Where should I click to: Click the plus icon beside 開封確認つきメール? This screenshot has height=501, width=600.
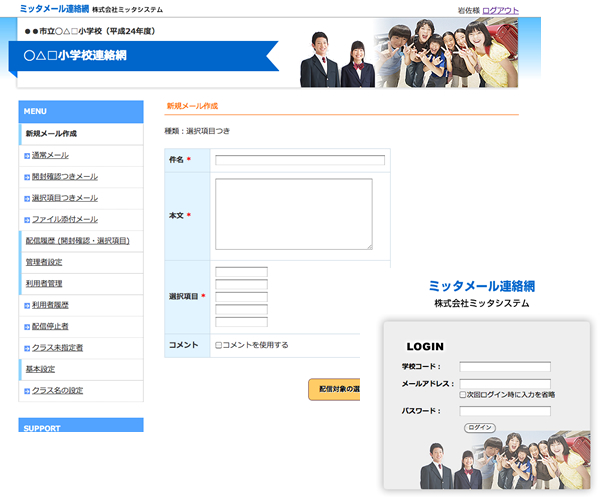pos(27,177)
